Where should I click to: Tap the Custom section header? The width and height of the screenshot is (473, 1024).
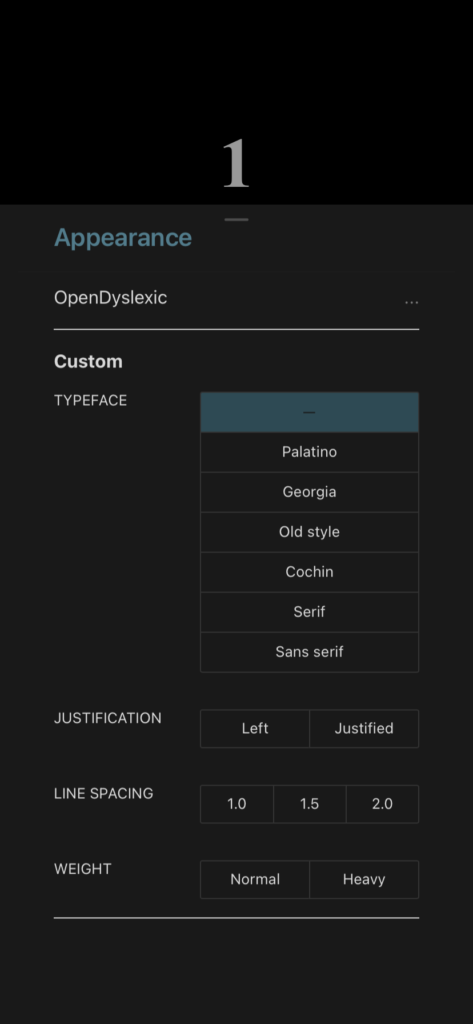coord(88,361)
